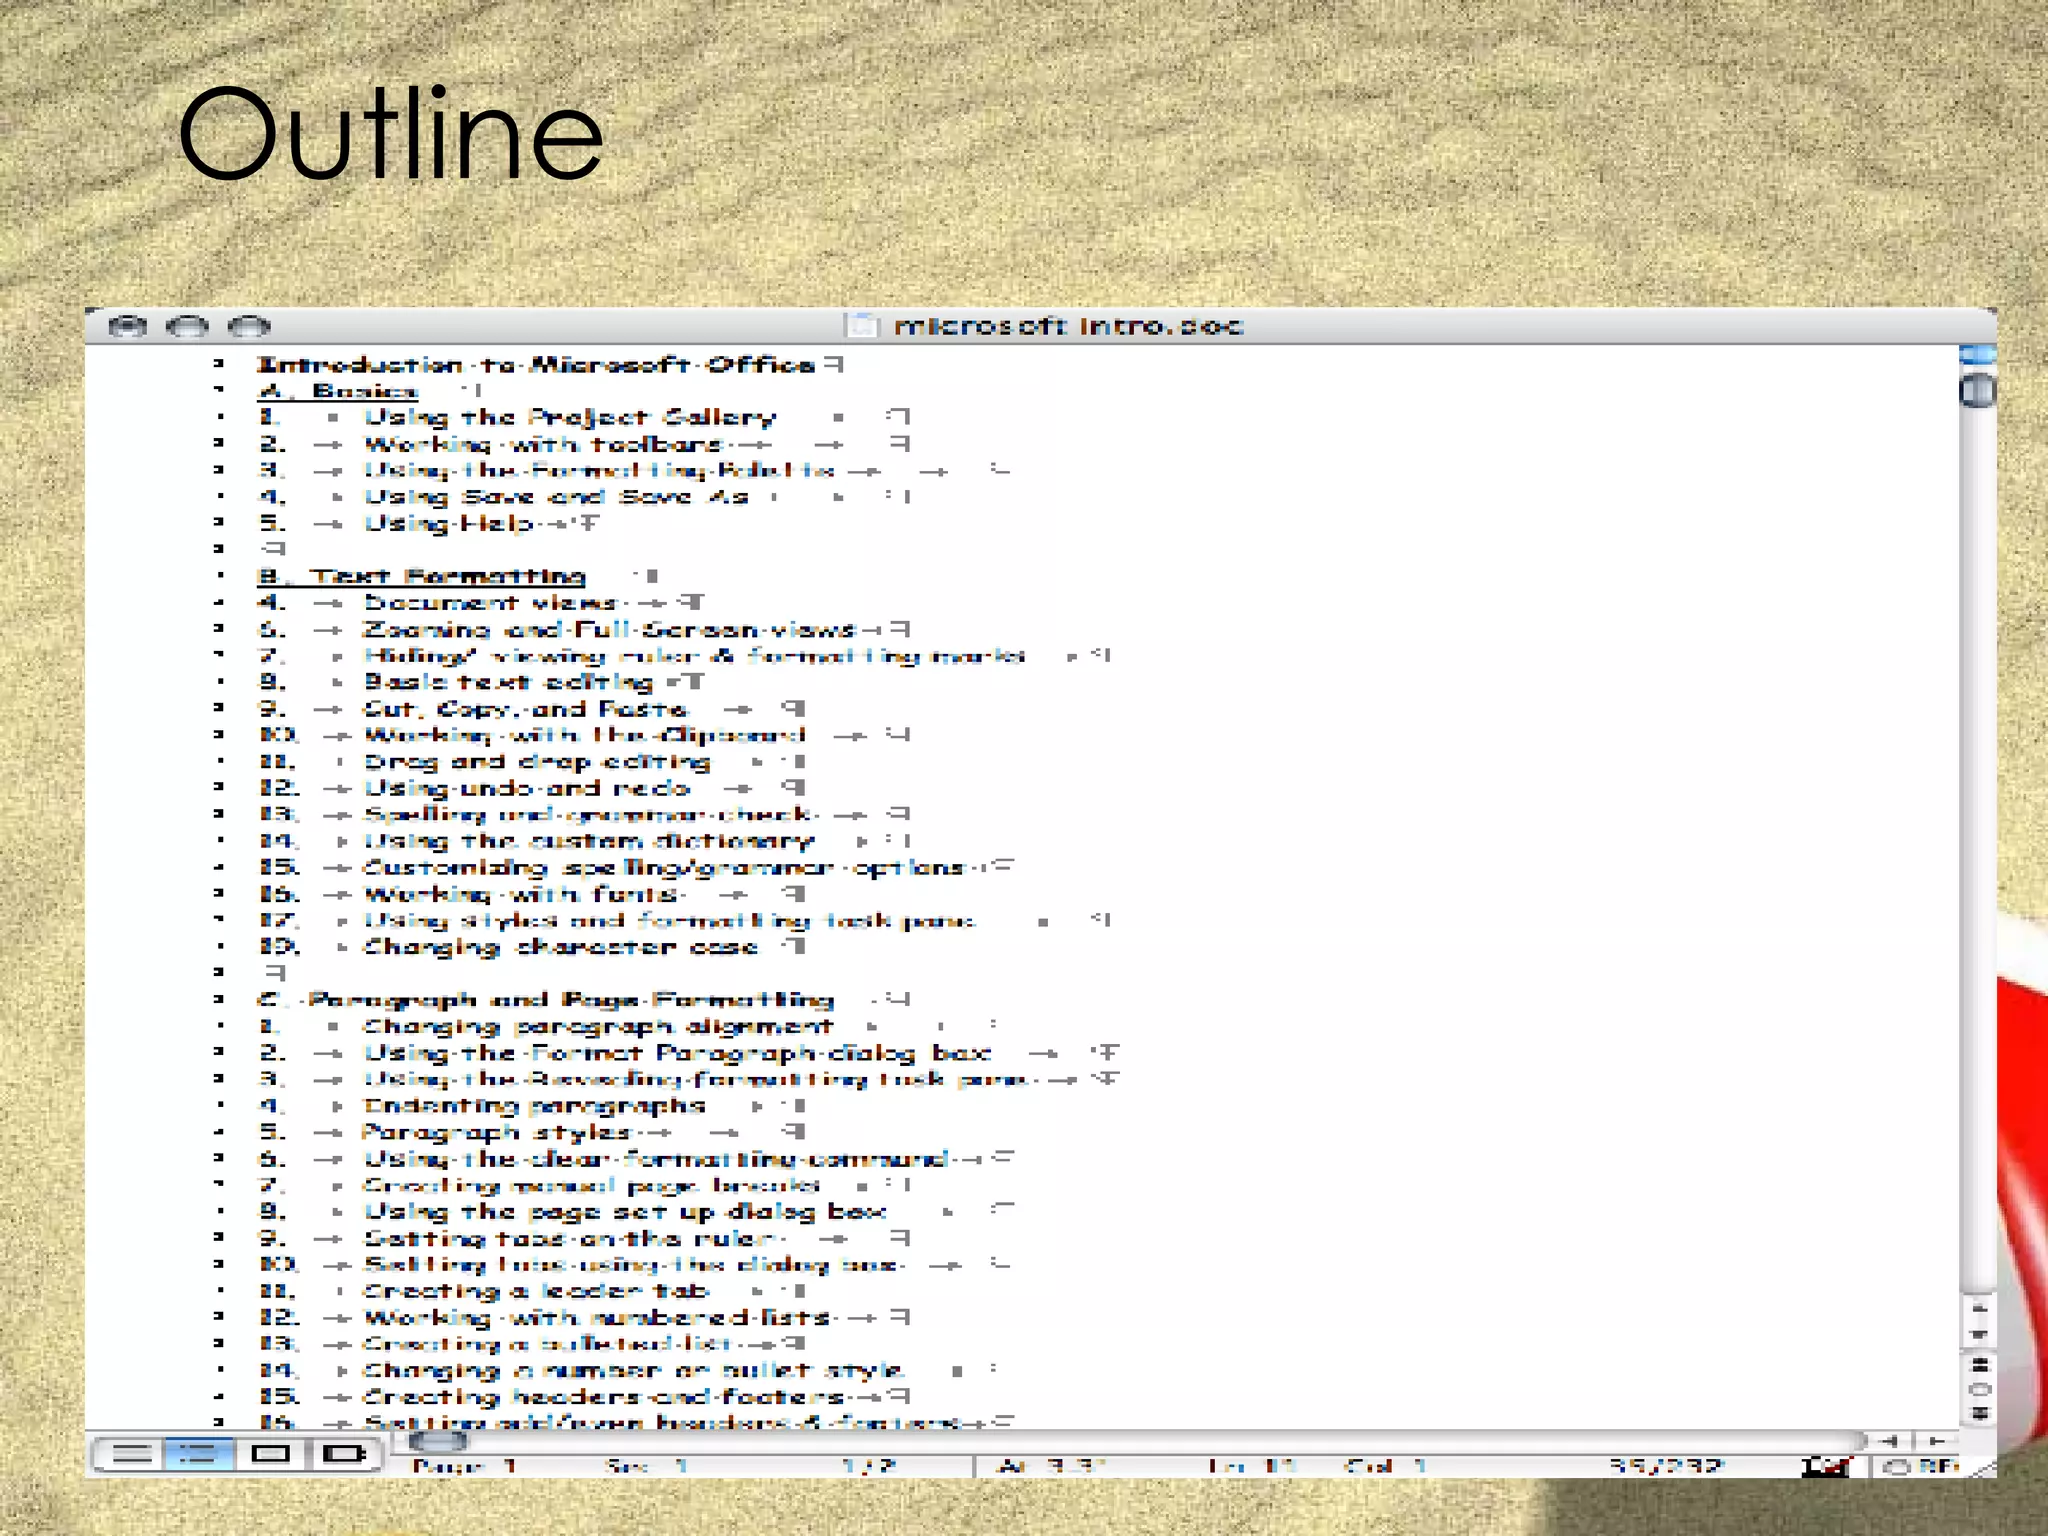Screen dimensions: 2048x1536
Task: Click the "1/2" page count in status bar
Action: click(x=868, y=1466)
